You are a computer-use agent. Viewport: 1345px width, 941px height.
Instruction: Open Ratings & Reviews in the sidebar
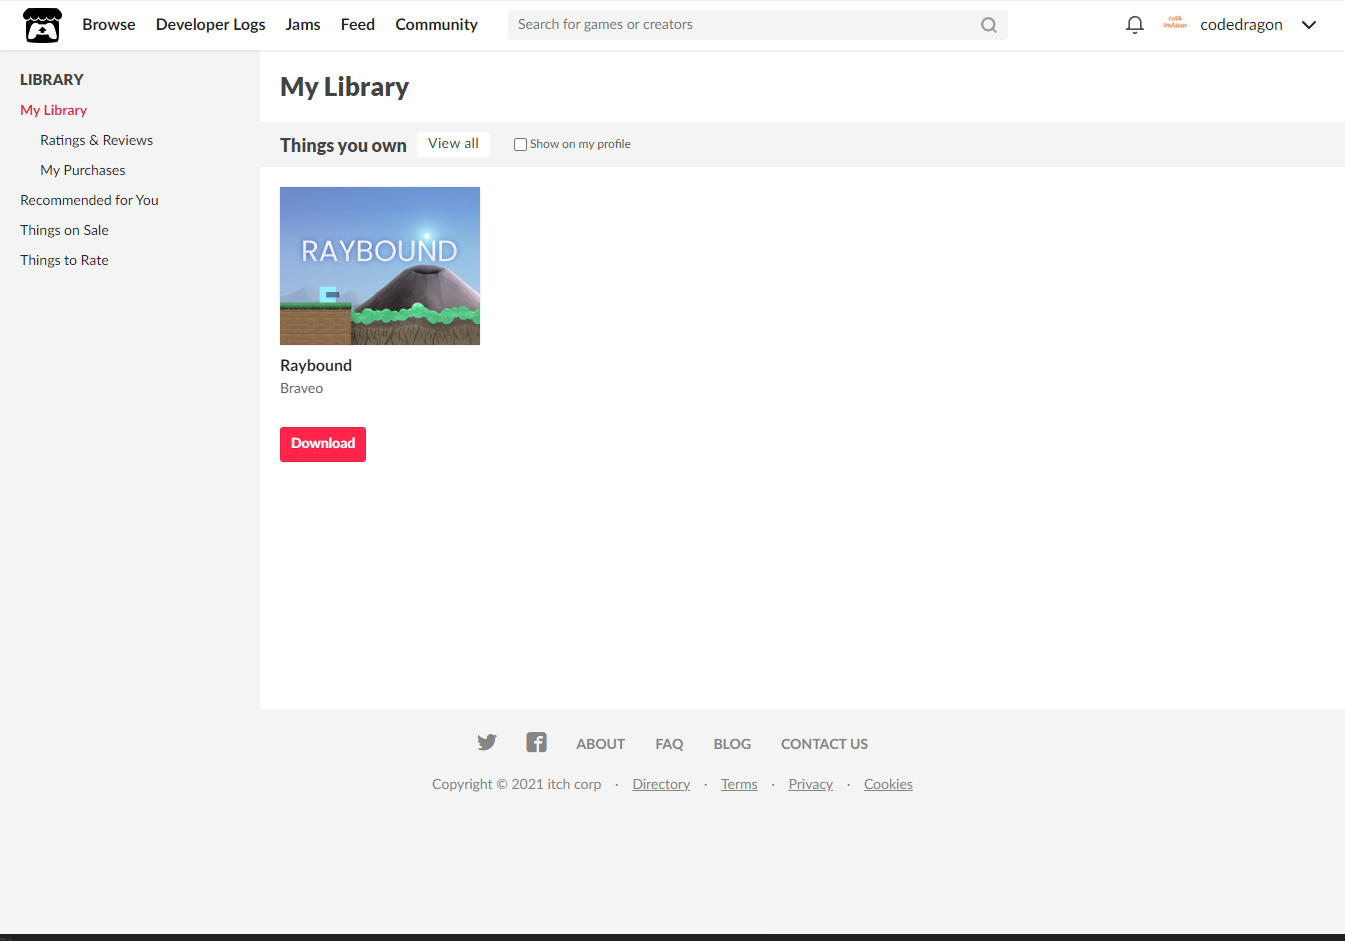coord(96,140)
